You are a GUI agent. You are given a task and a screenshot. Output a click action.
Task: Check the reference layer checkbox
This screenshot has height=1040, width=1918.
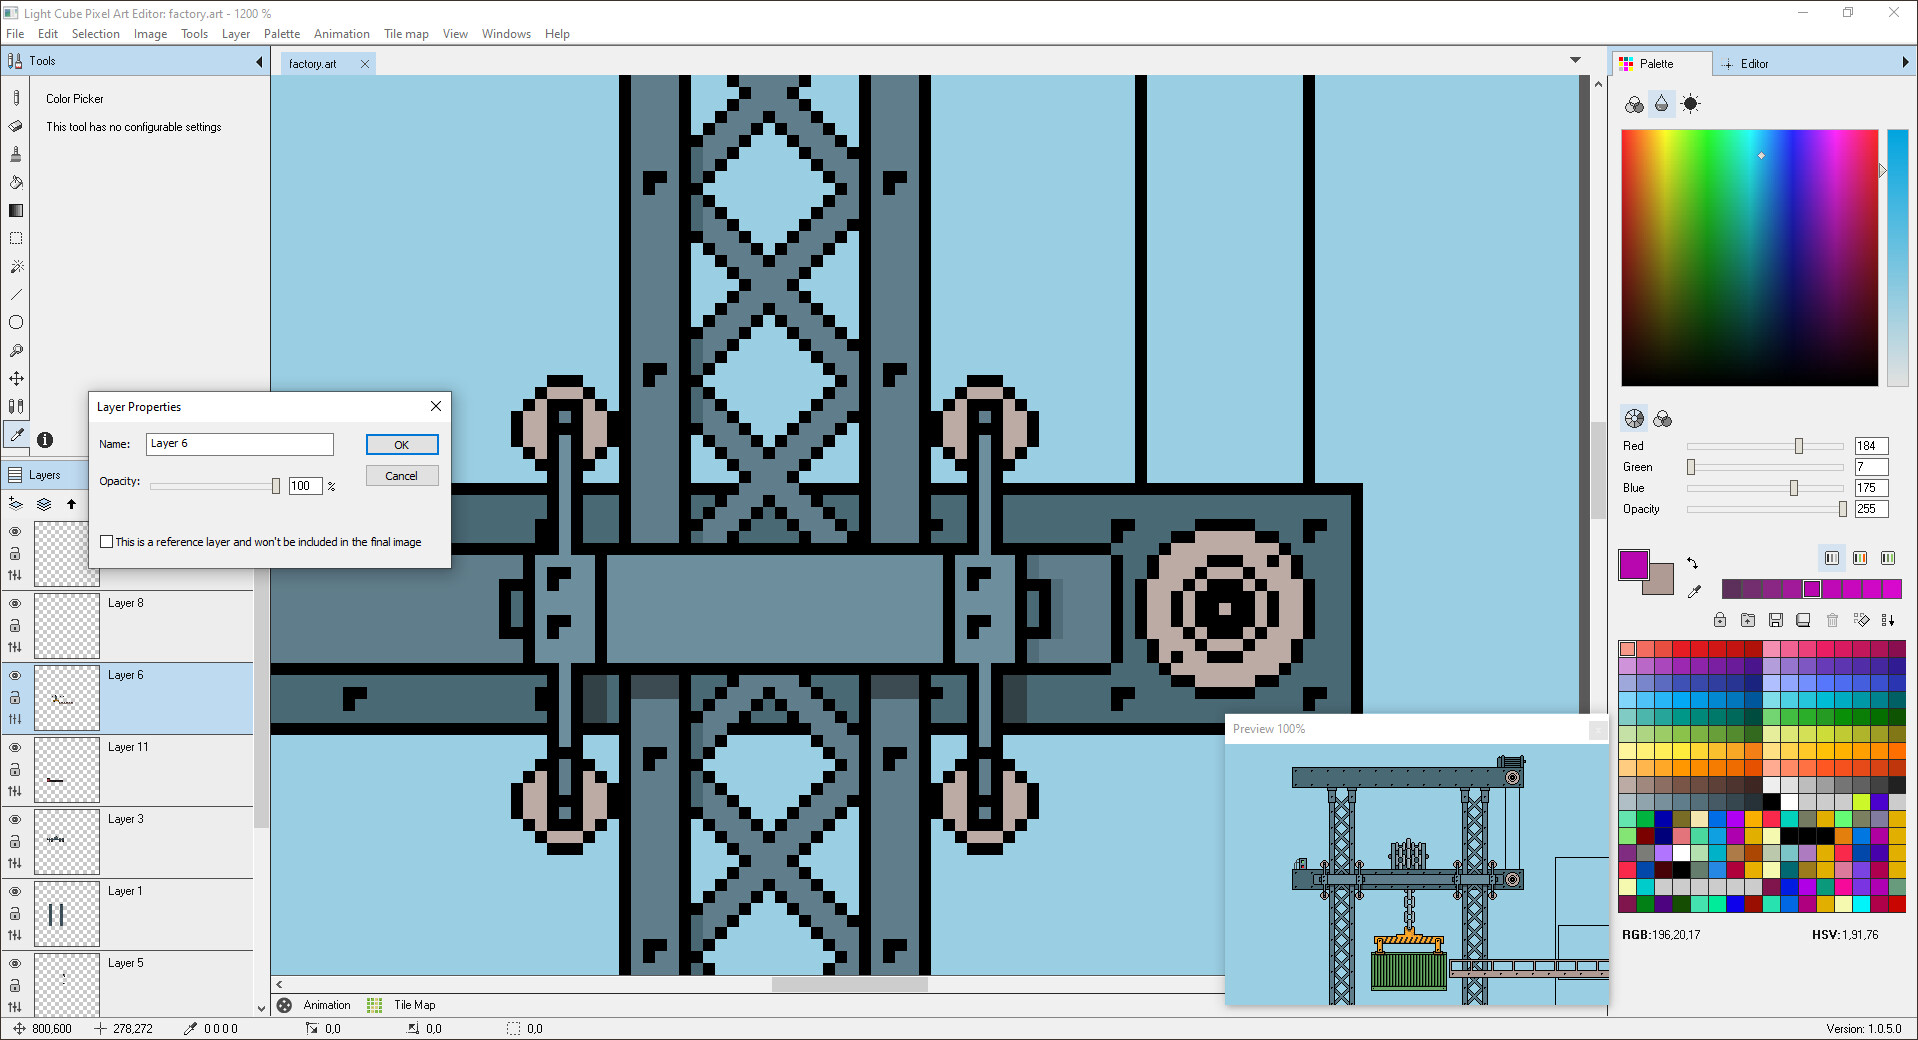point(107,541)
